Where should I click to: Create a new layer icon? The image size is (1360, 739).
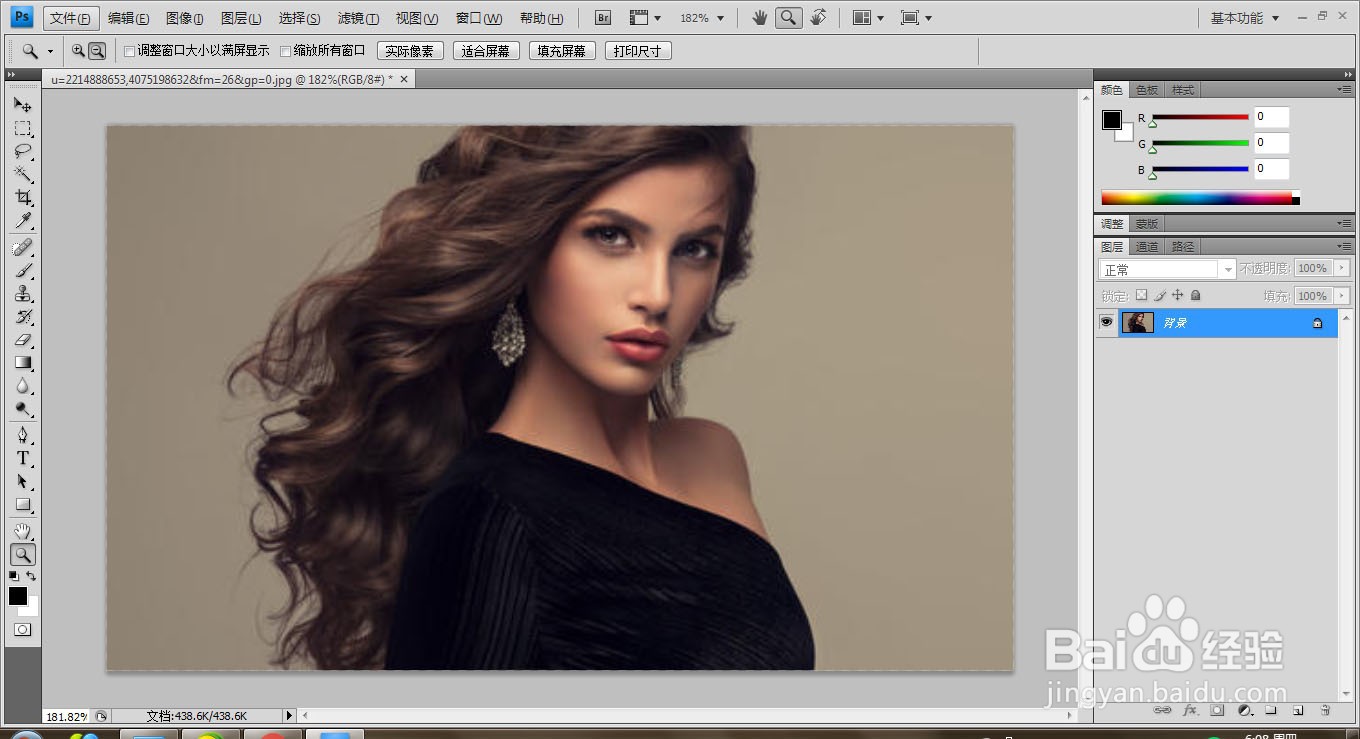[x=1297, y=710]
